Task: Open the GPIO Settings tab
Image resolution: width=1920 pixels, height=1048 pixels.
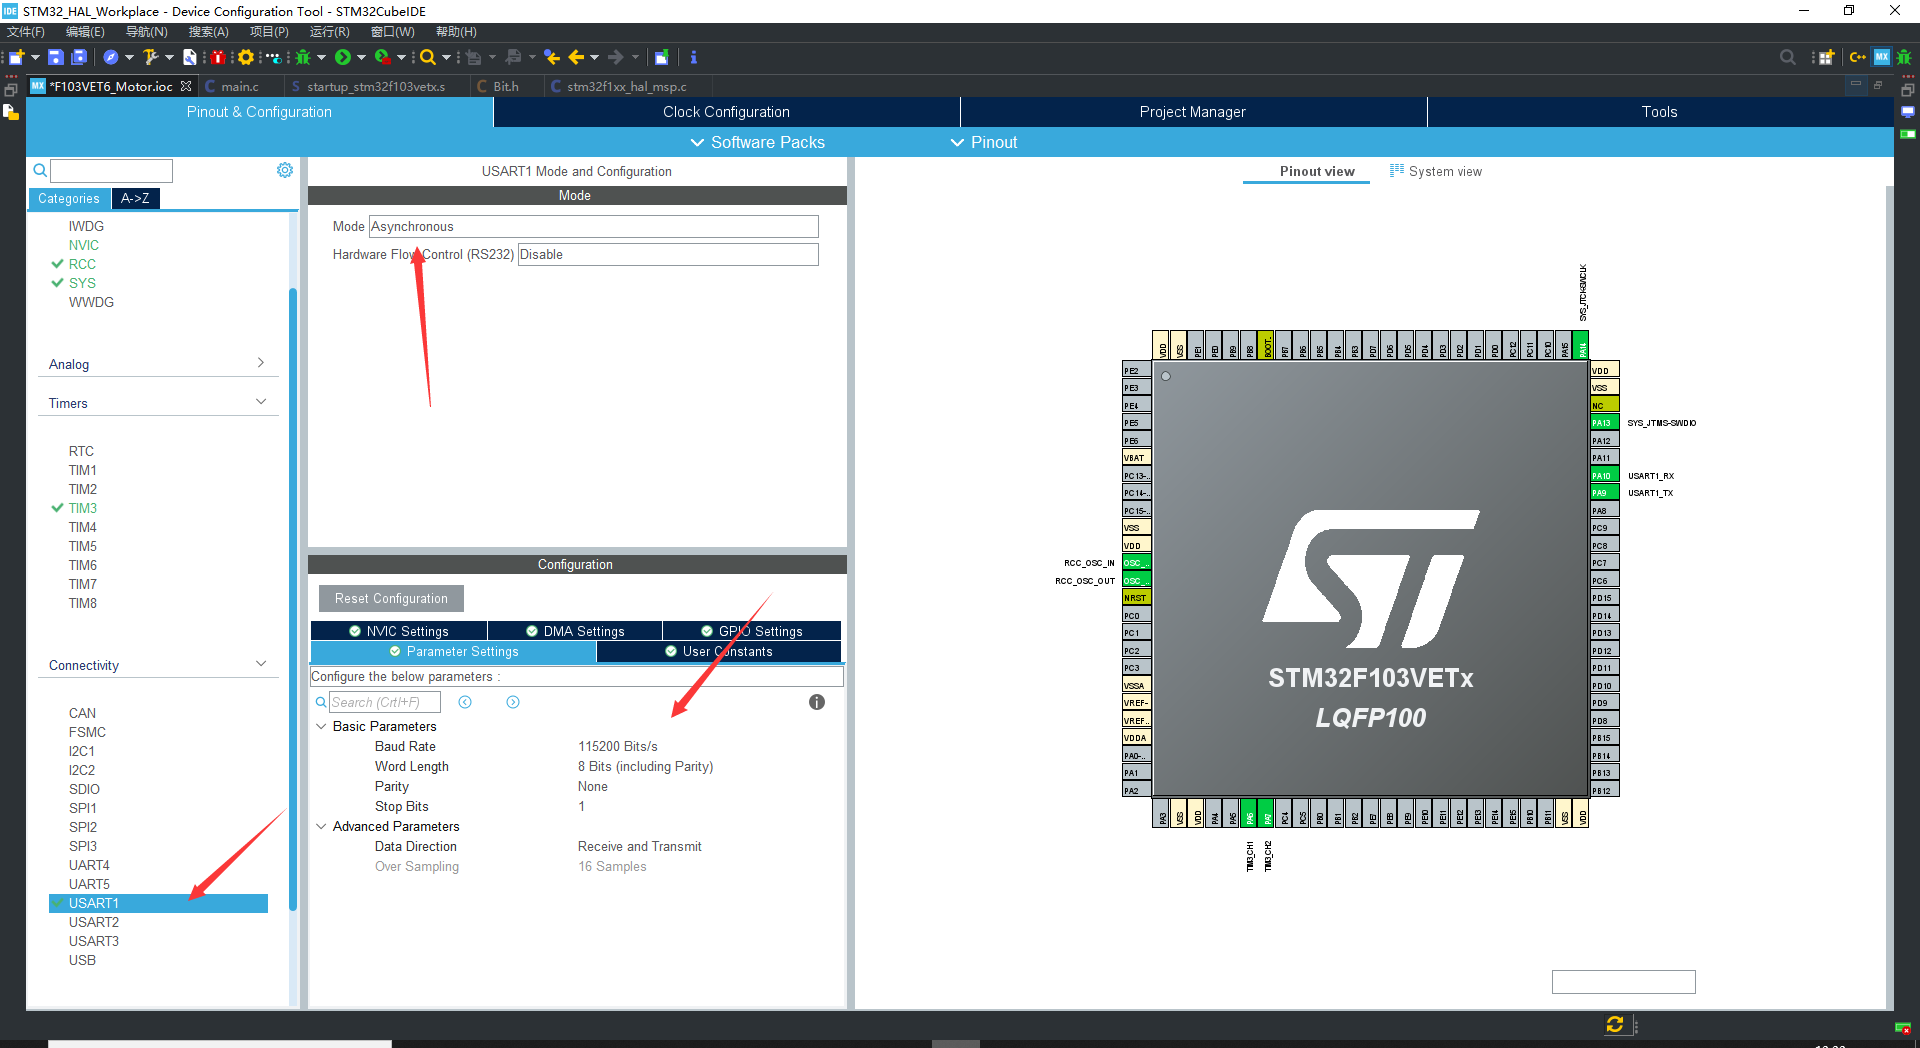Action: [x=752, y=631]
